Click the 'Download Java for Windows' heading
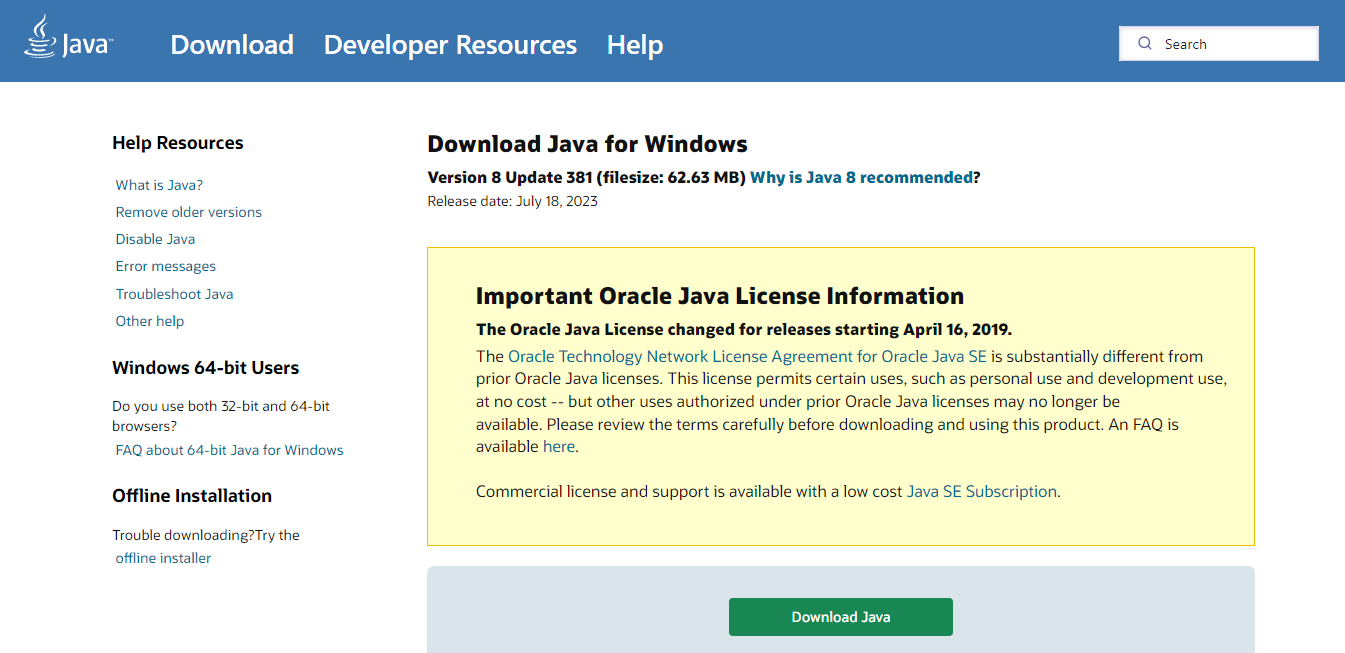Screen dimensions: 1345x653 [587, 144]
